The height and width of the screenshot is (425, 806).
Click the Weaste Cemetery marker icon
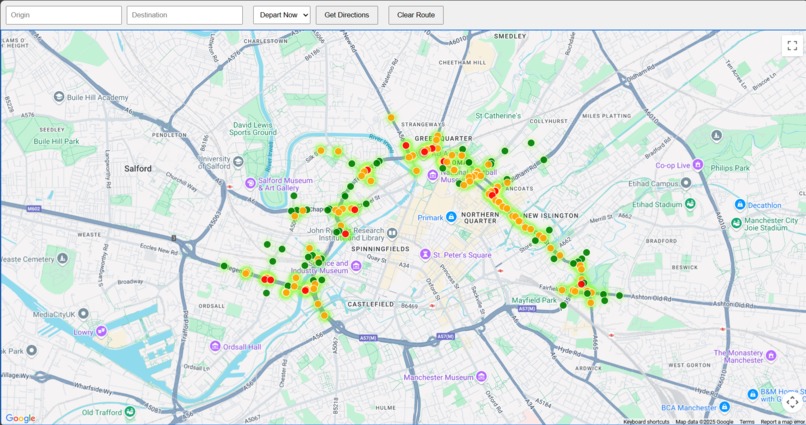pos(63,258)
